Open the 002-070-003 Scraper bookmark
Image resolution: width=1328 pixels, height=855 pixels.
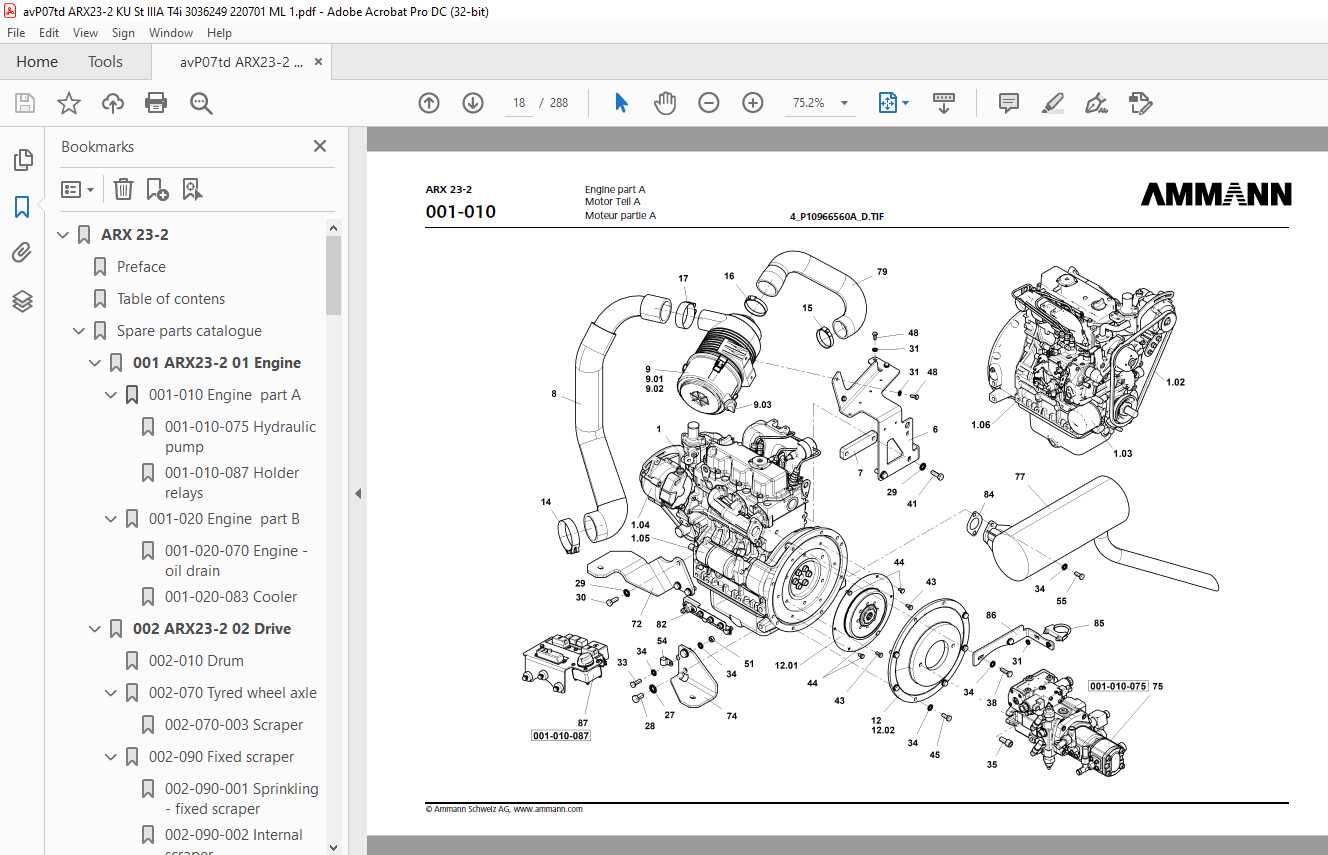(x=234, y=725)
